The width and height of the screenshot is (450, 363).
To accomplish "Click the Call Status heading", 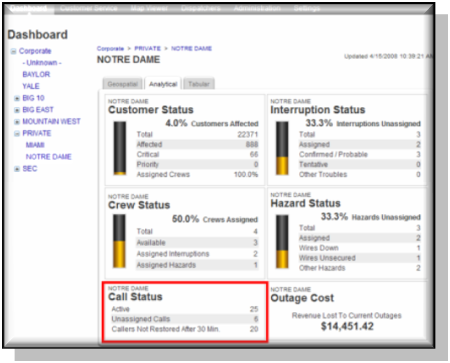I will tap(135, 297).
